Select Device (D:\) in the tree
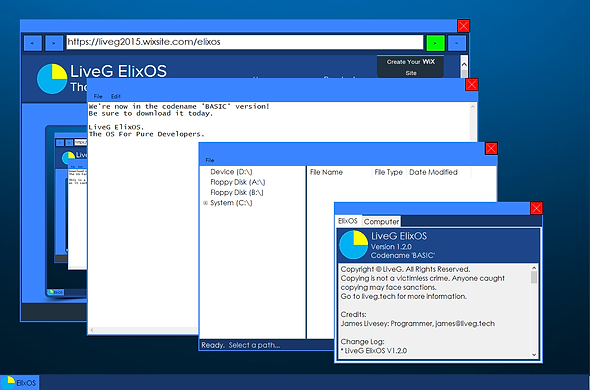This screenshot has width=590, height=390. (231, 172)
